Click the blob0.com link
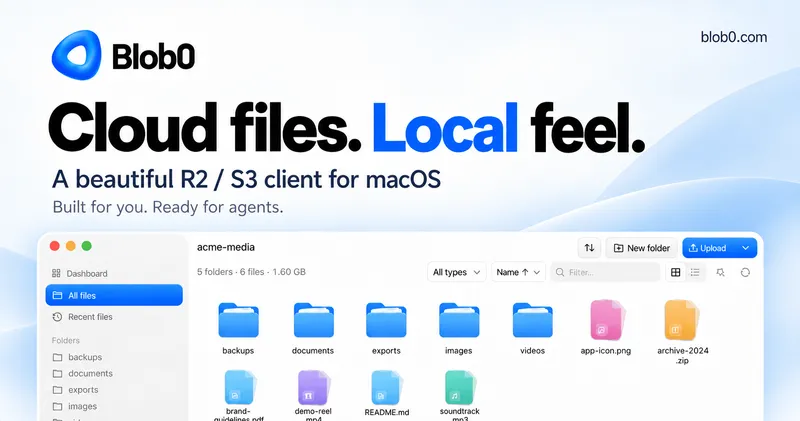The width and height of the screenshot is (800, 421). coord(734,37)
